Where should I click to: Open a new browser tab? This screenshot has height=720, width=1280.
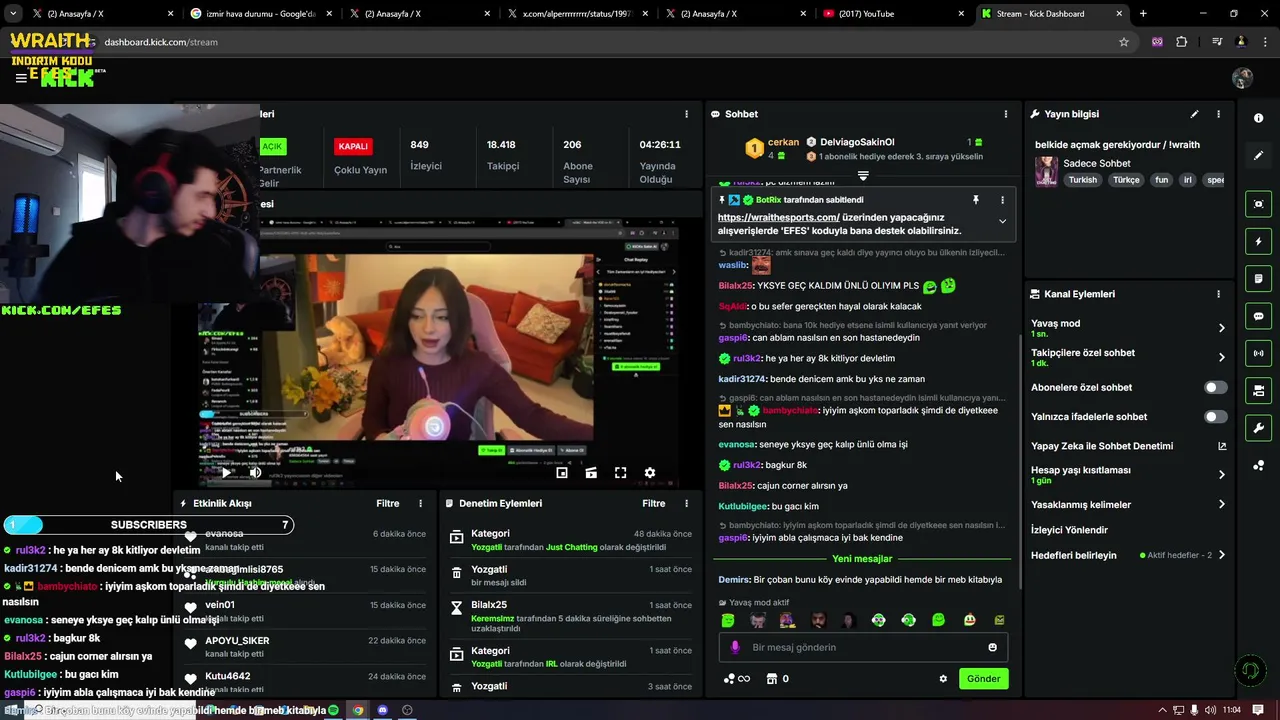pos(1143,14)
